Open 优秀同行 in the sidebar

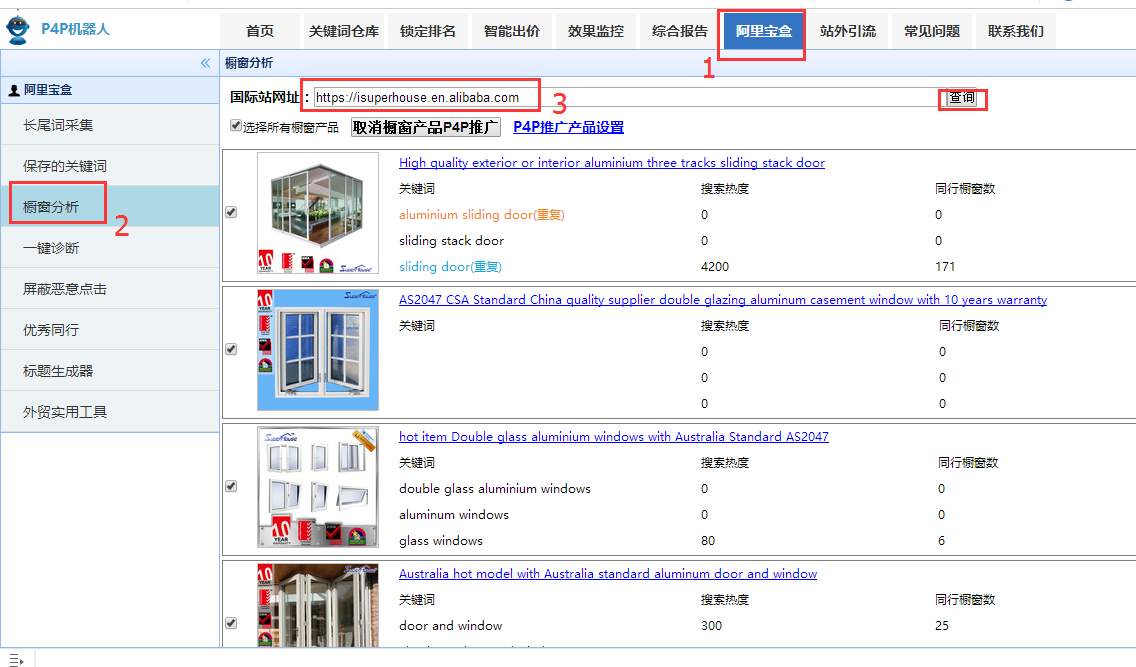click(x=110, y=330)
